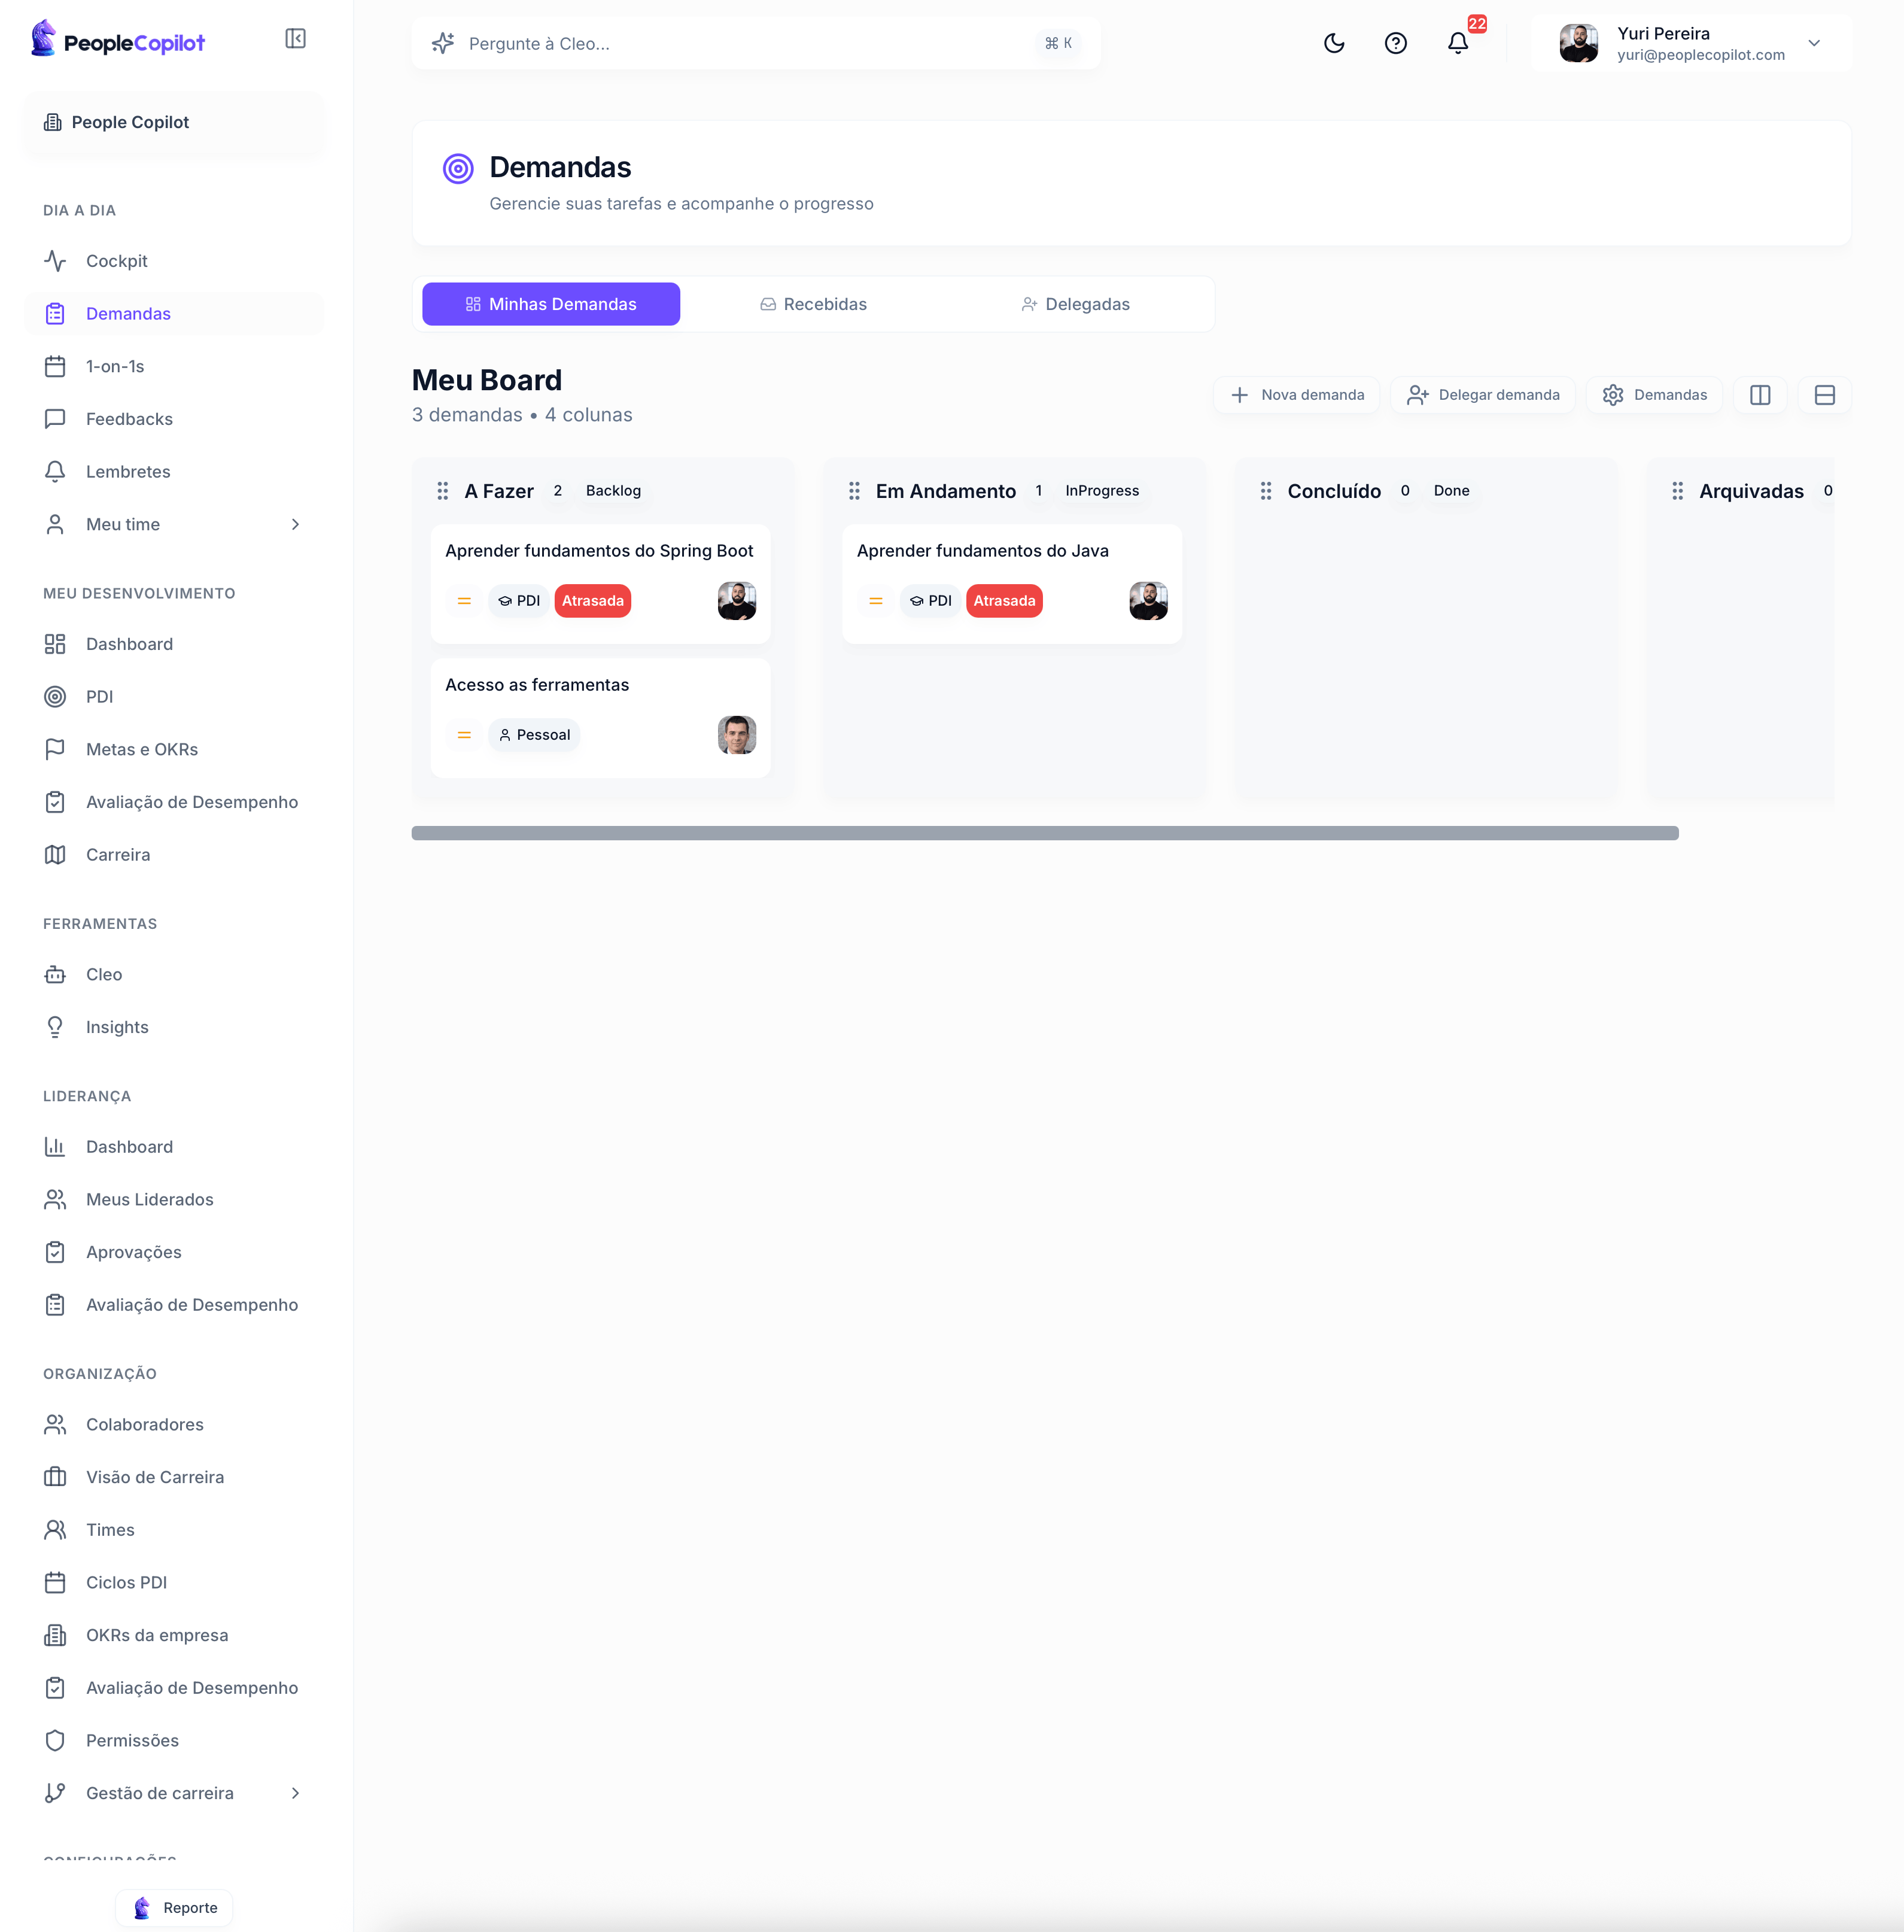This screenshot has height=1932, width=1904.
Task: Click Yuri Pereira avatar in header
Action: pyautogui.click(x=1579, y=43)
